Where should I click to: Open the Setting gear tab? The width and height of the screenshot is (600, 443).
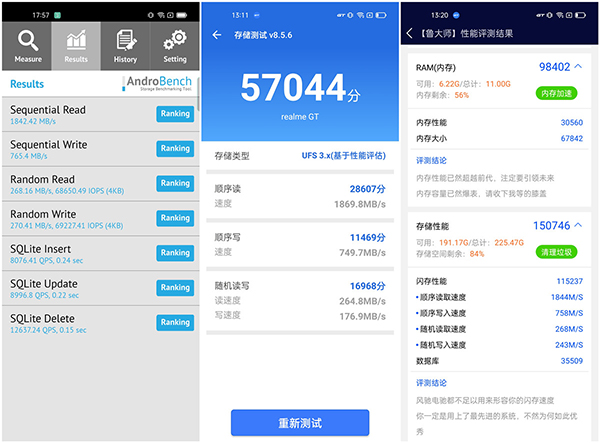point(175,46)
